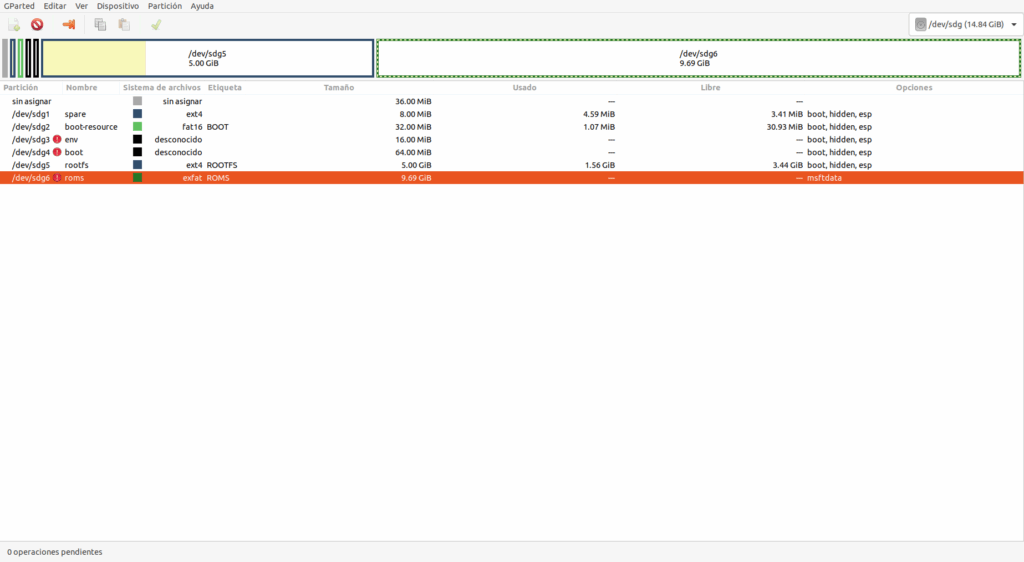Sort by the Tamaño column header

tap(339, 88)
